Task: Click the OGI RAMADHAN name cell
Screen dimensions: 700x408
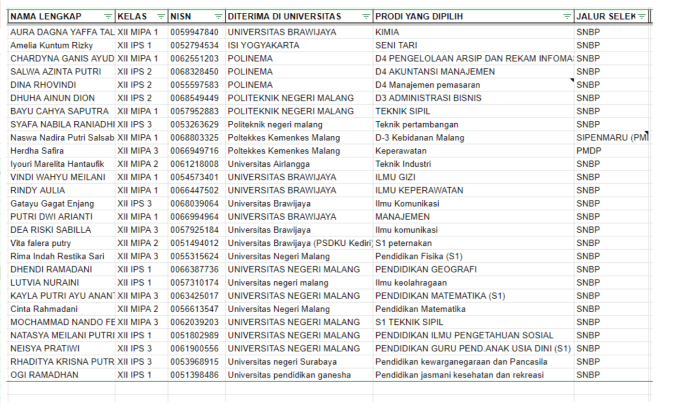Action: 44,374
